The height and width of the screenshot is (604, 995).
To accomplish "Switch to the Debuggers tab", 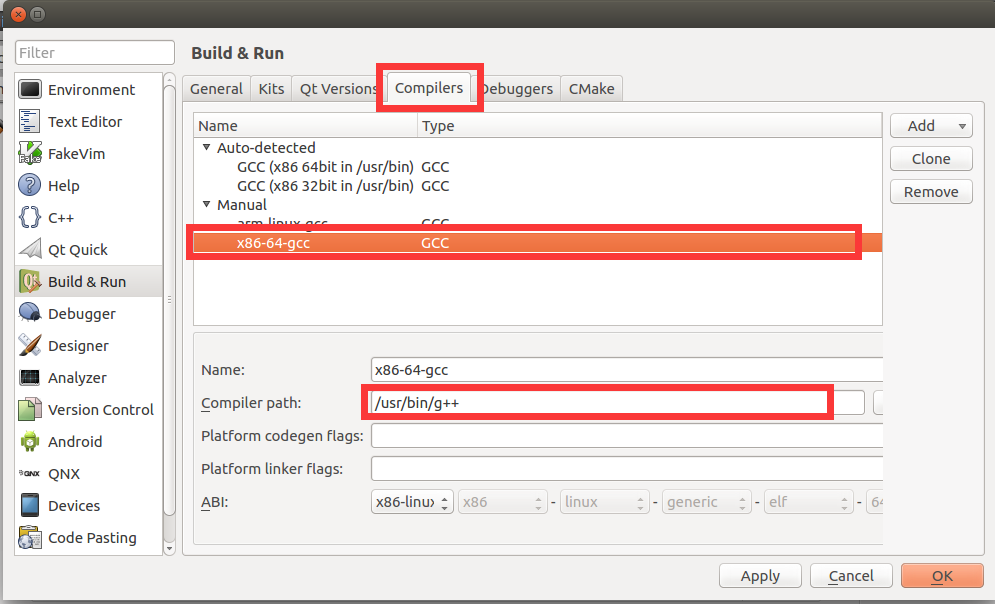I will 516,88.
